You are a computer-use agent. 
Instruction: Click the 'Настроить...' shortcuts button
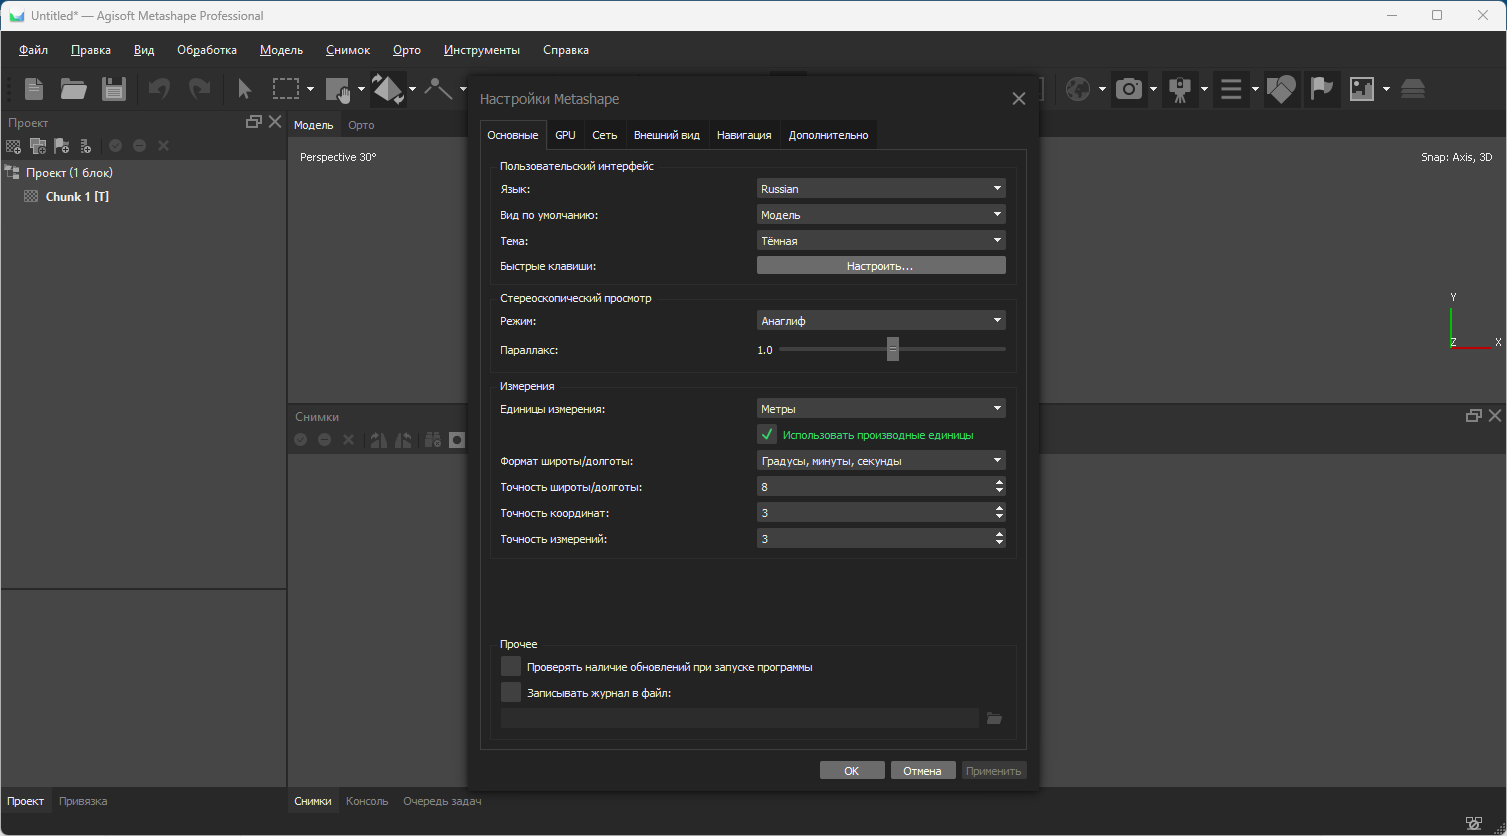tap(880, 266)
